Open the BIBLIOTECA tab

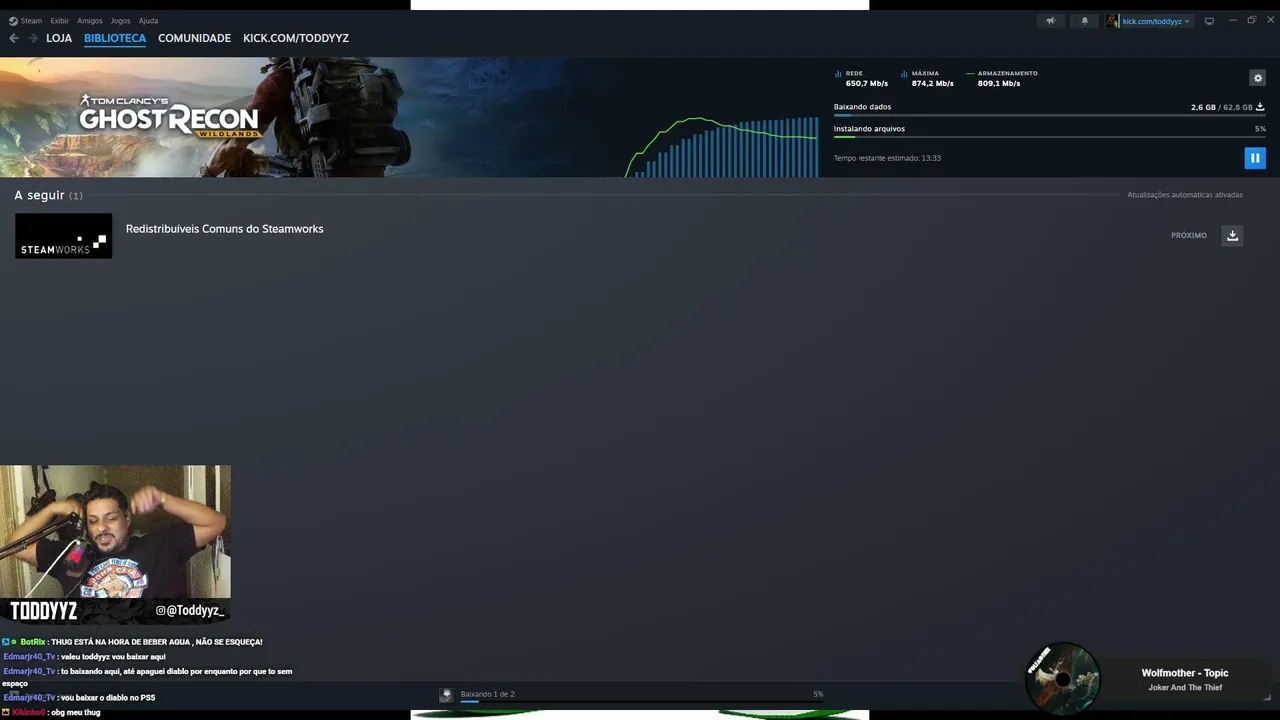[x=115, y=38]
